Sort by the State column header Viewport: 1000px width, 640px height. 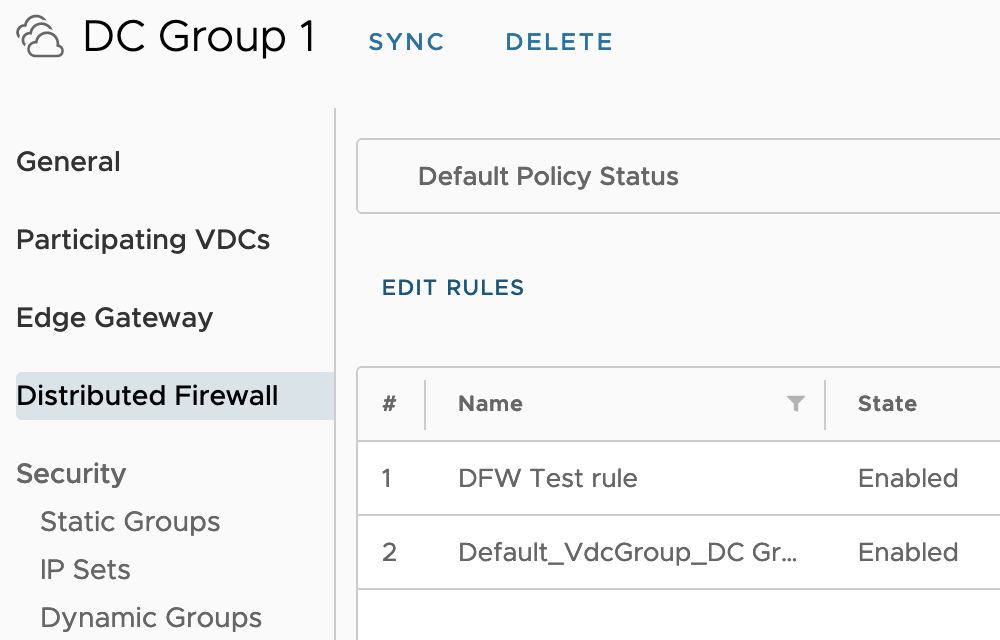point(887,404)
